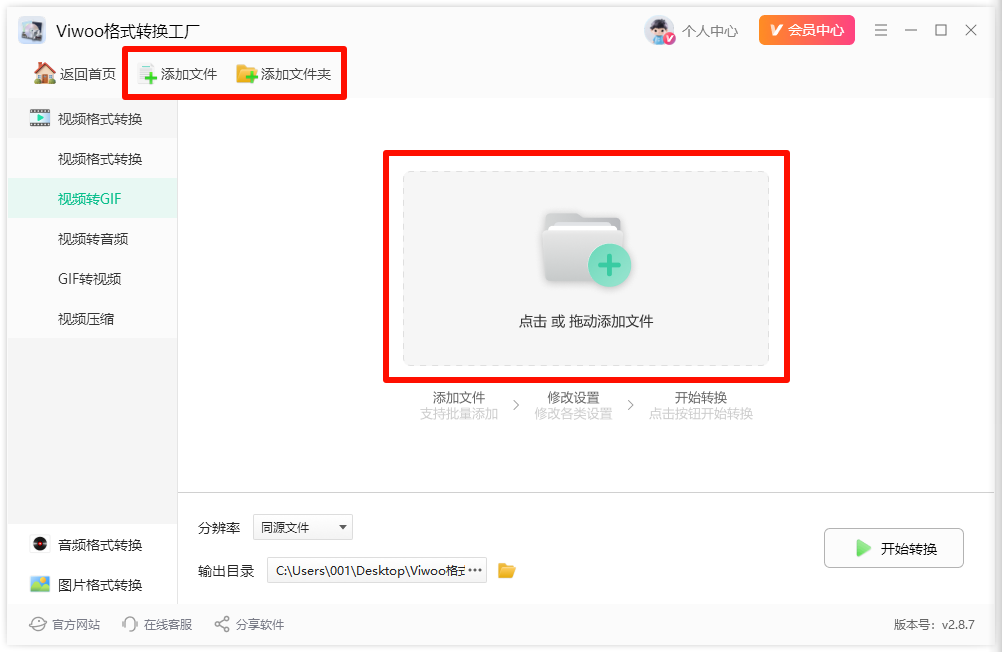The height and width of the screenshot is (652, 1002).
Task: Expand 音频格式转换 category
Action: (92, 545)
